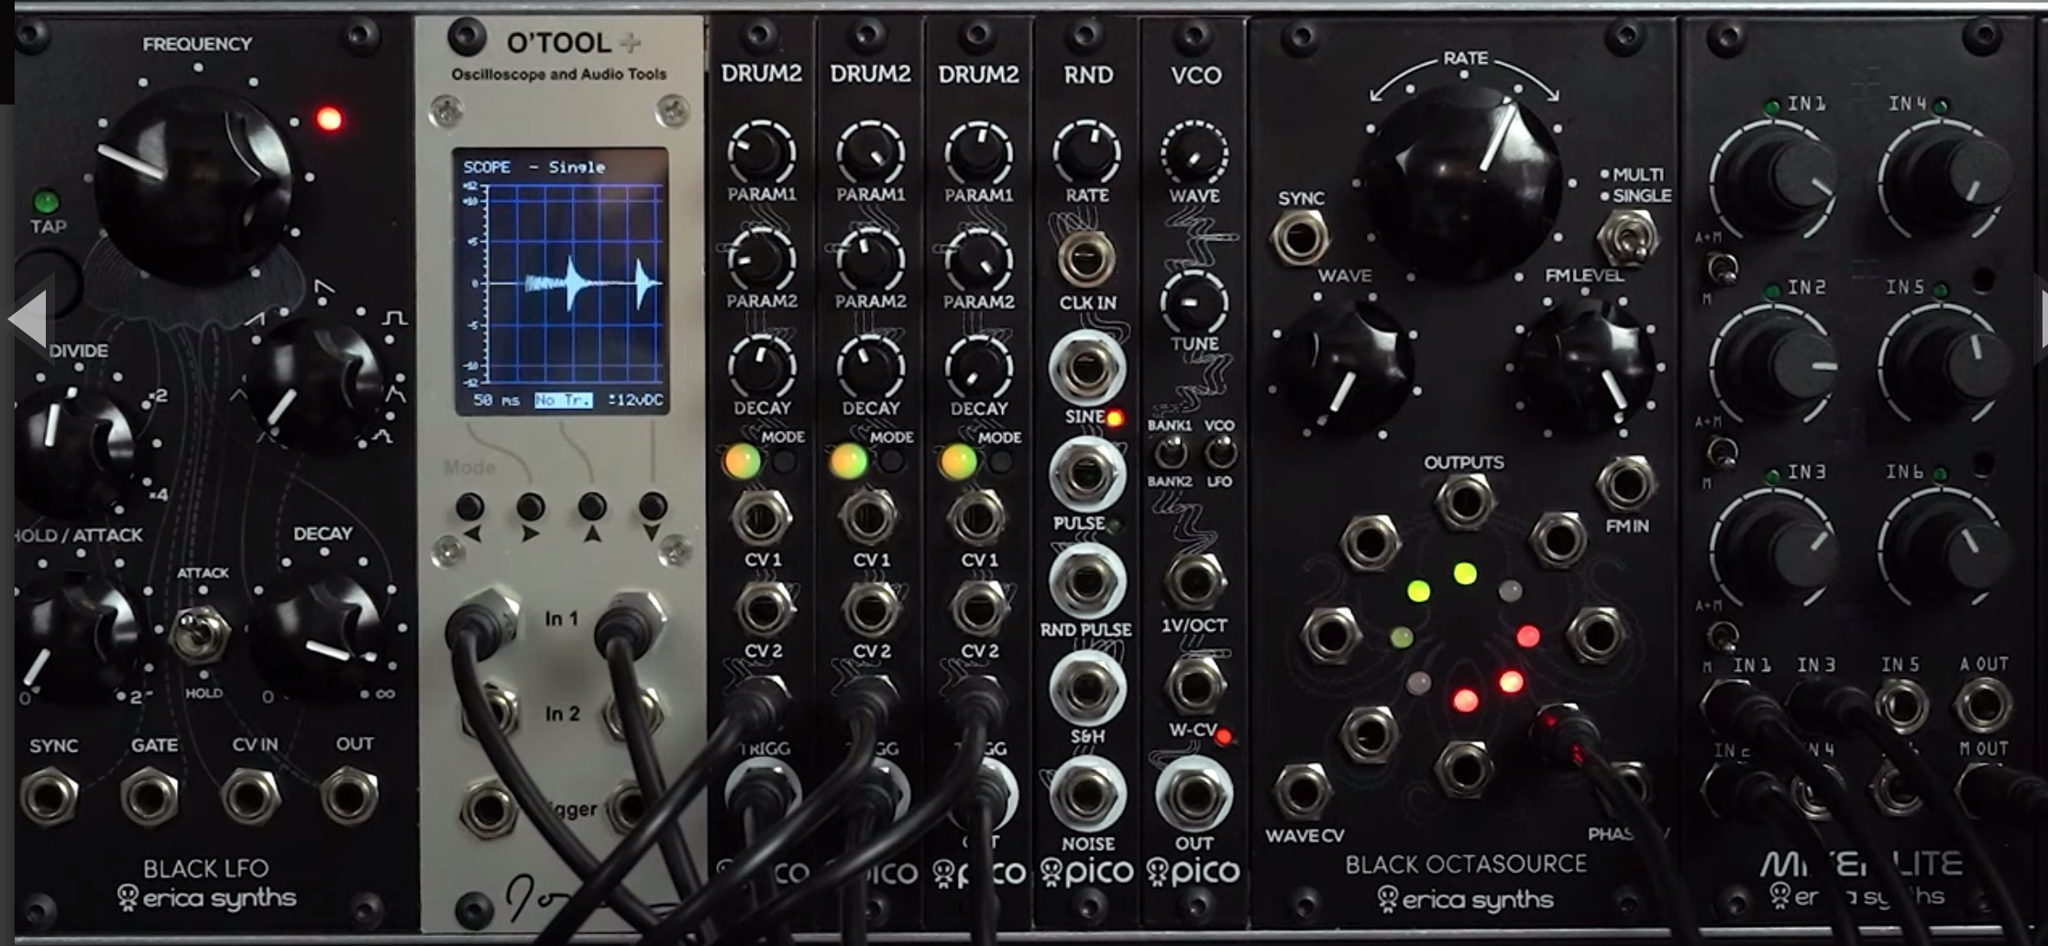Click the FM IN jack on Black Octasource
This screenshot has width=2048, height=946.
[1626, 485]
